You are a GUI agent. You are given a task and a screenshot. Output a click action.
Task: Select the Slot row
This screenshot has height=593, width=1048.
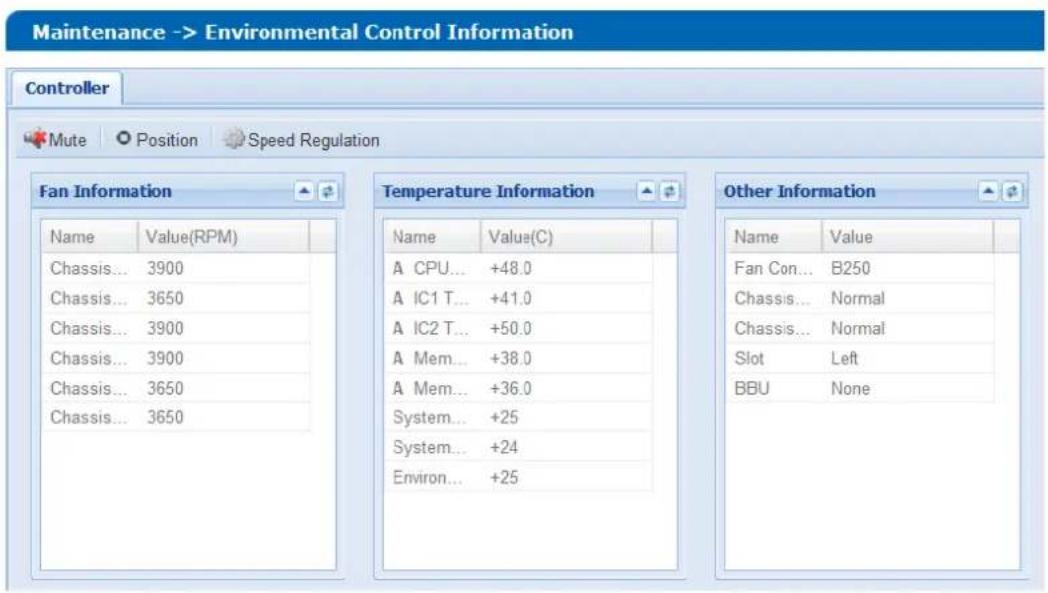pyautogui.click(x=860, y=358)
